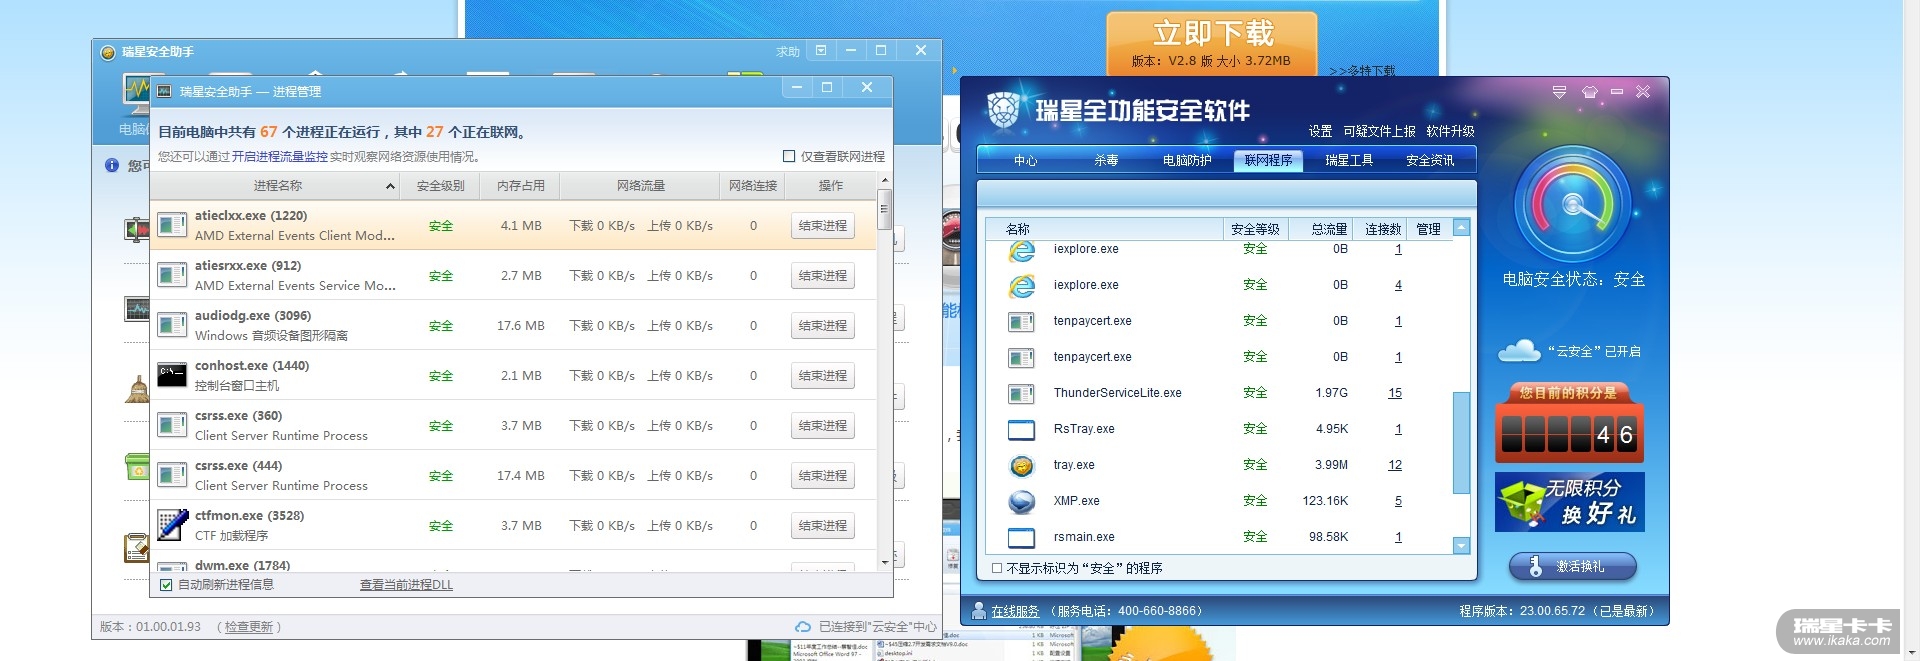Click the tray.exe icon

[1021, 466]
